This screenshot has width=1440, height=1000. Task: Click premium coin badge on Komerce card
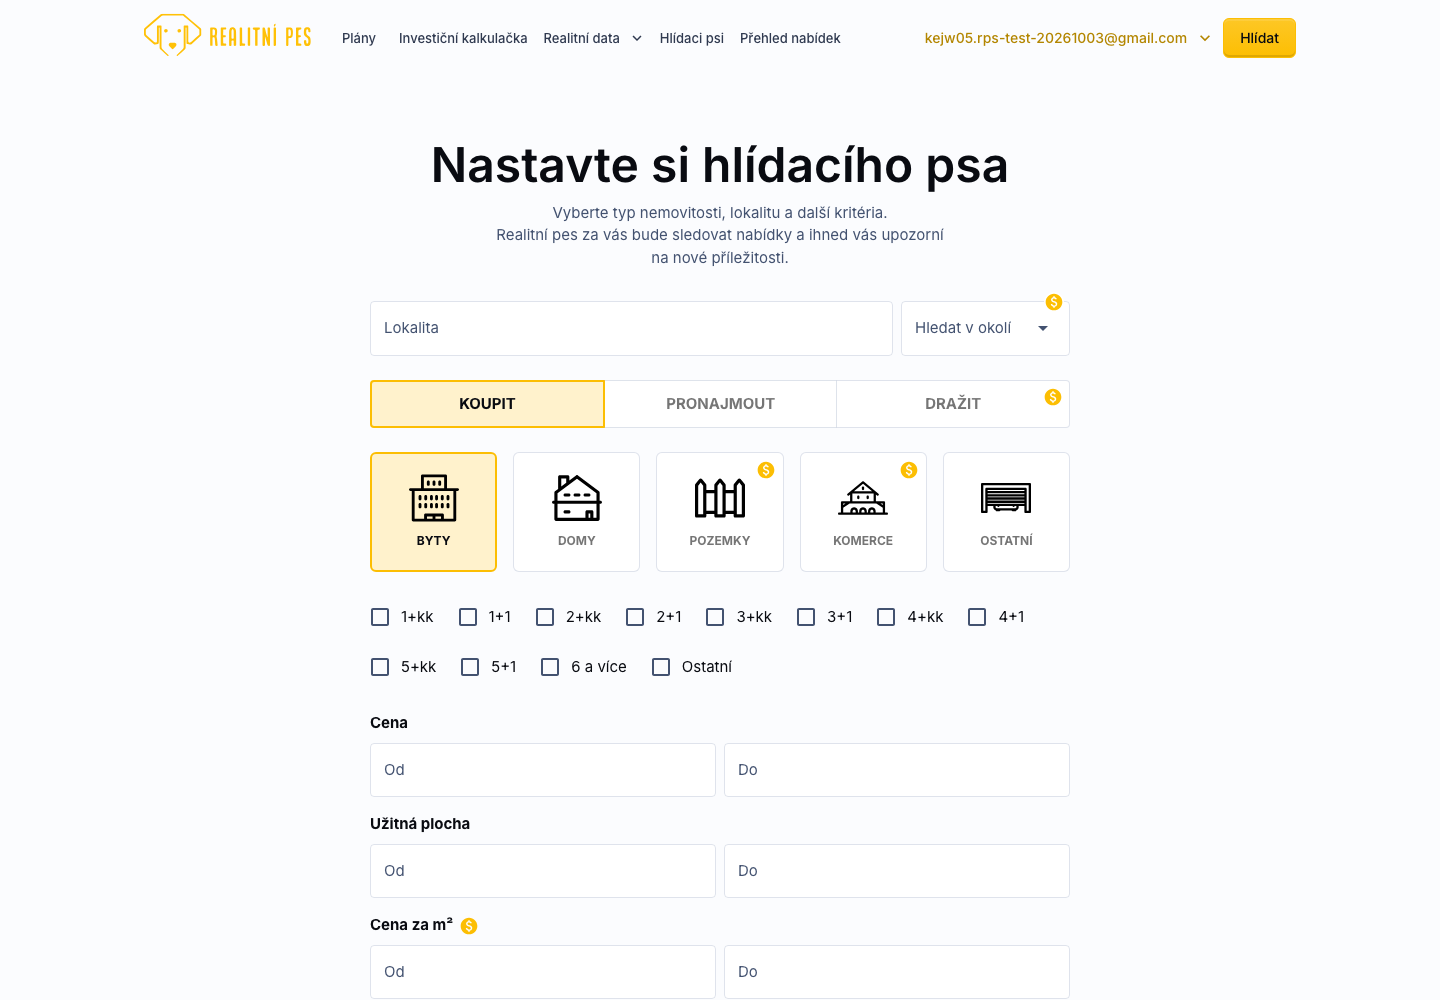909,470
